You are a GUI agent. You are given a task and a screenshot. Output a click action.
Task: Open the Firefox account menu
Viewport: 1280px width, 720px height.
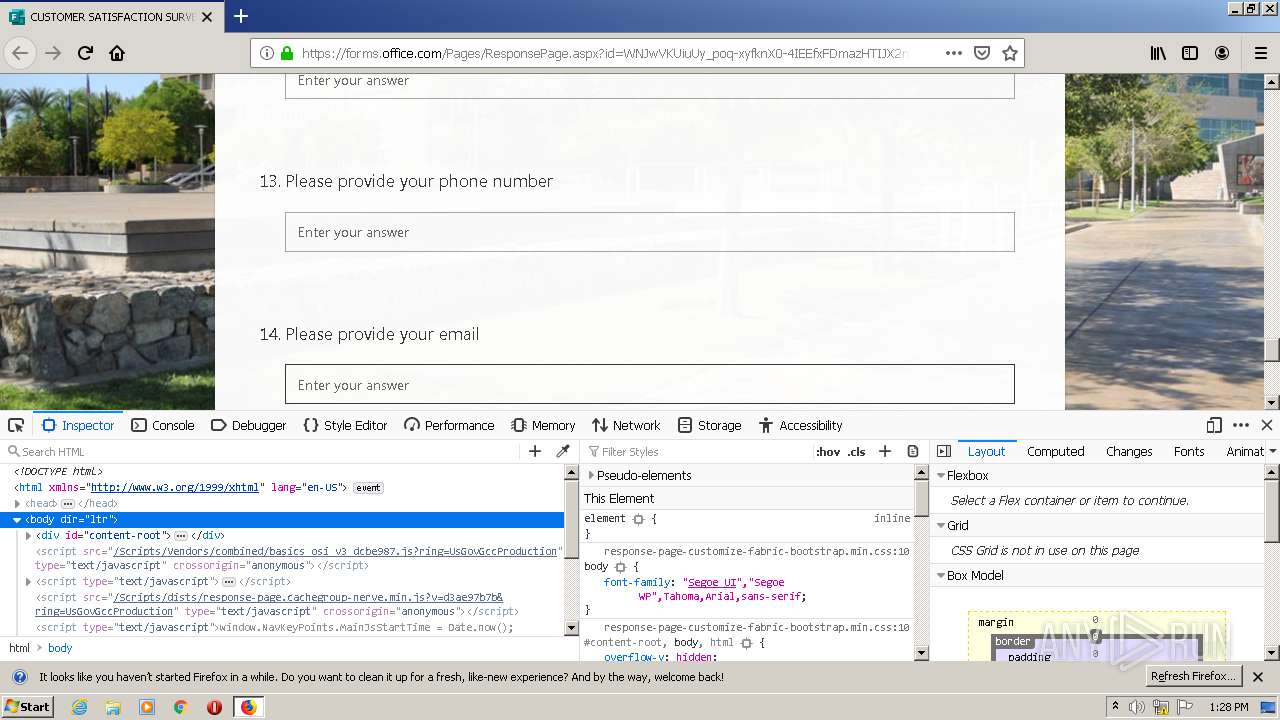(x=1222, y=53)
